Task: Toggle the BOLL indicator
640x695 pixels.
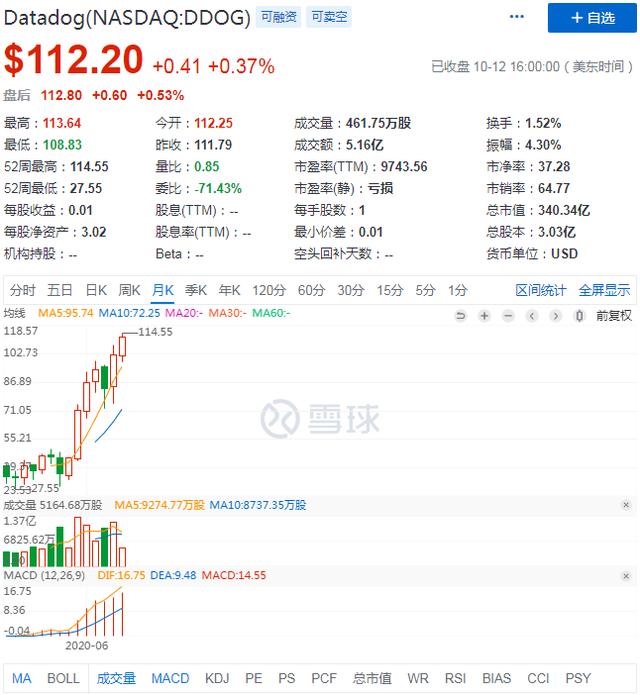Action: click(x=63, y=678)
